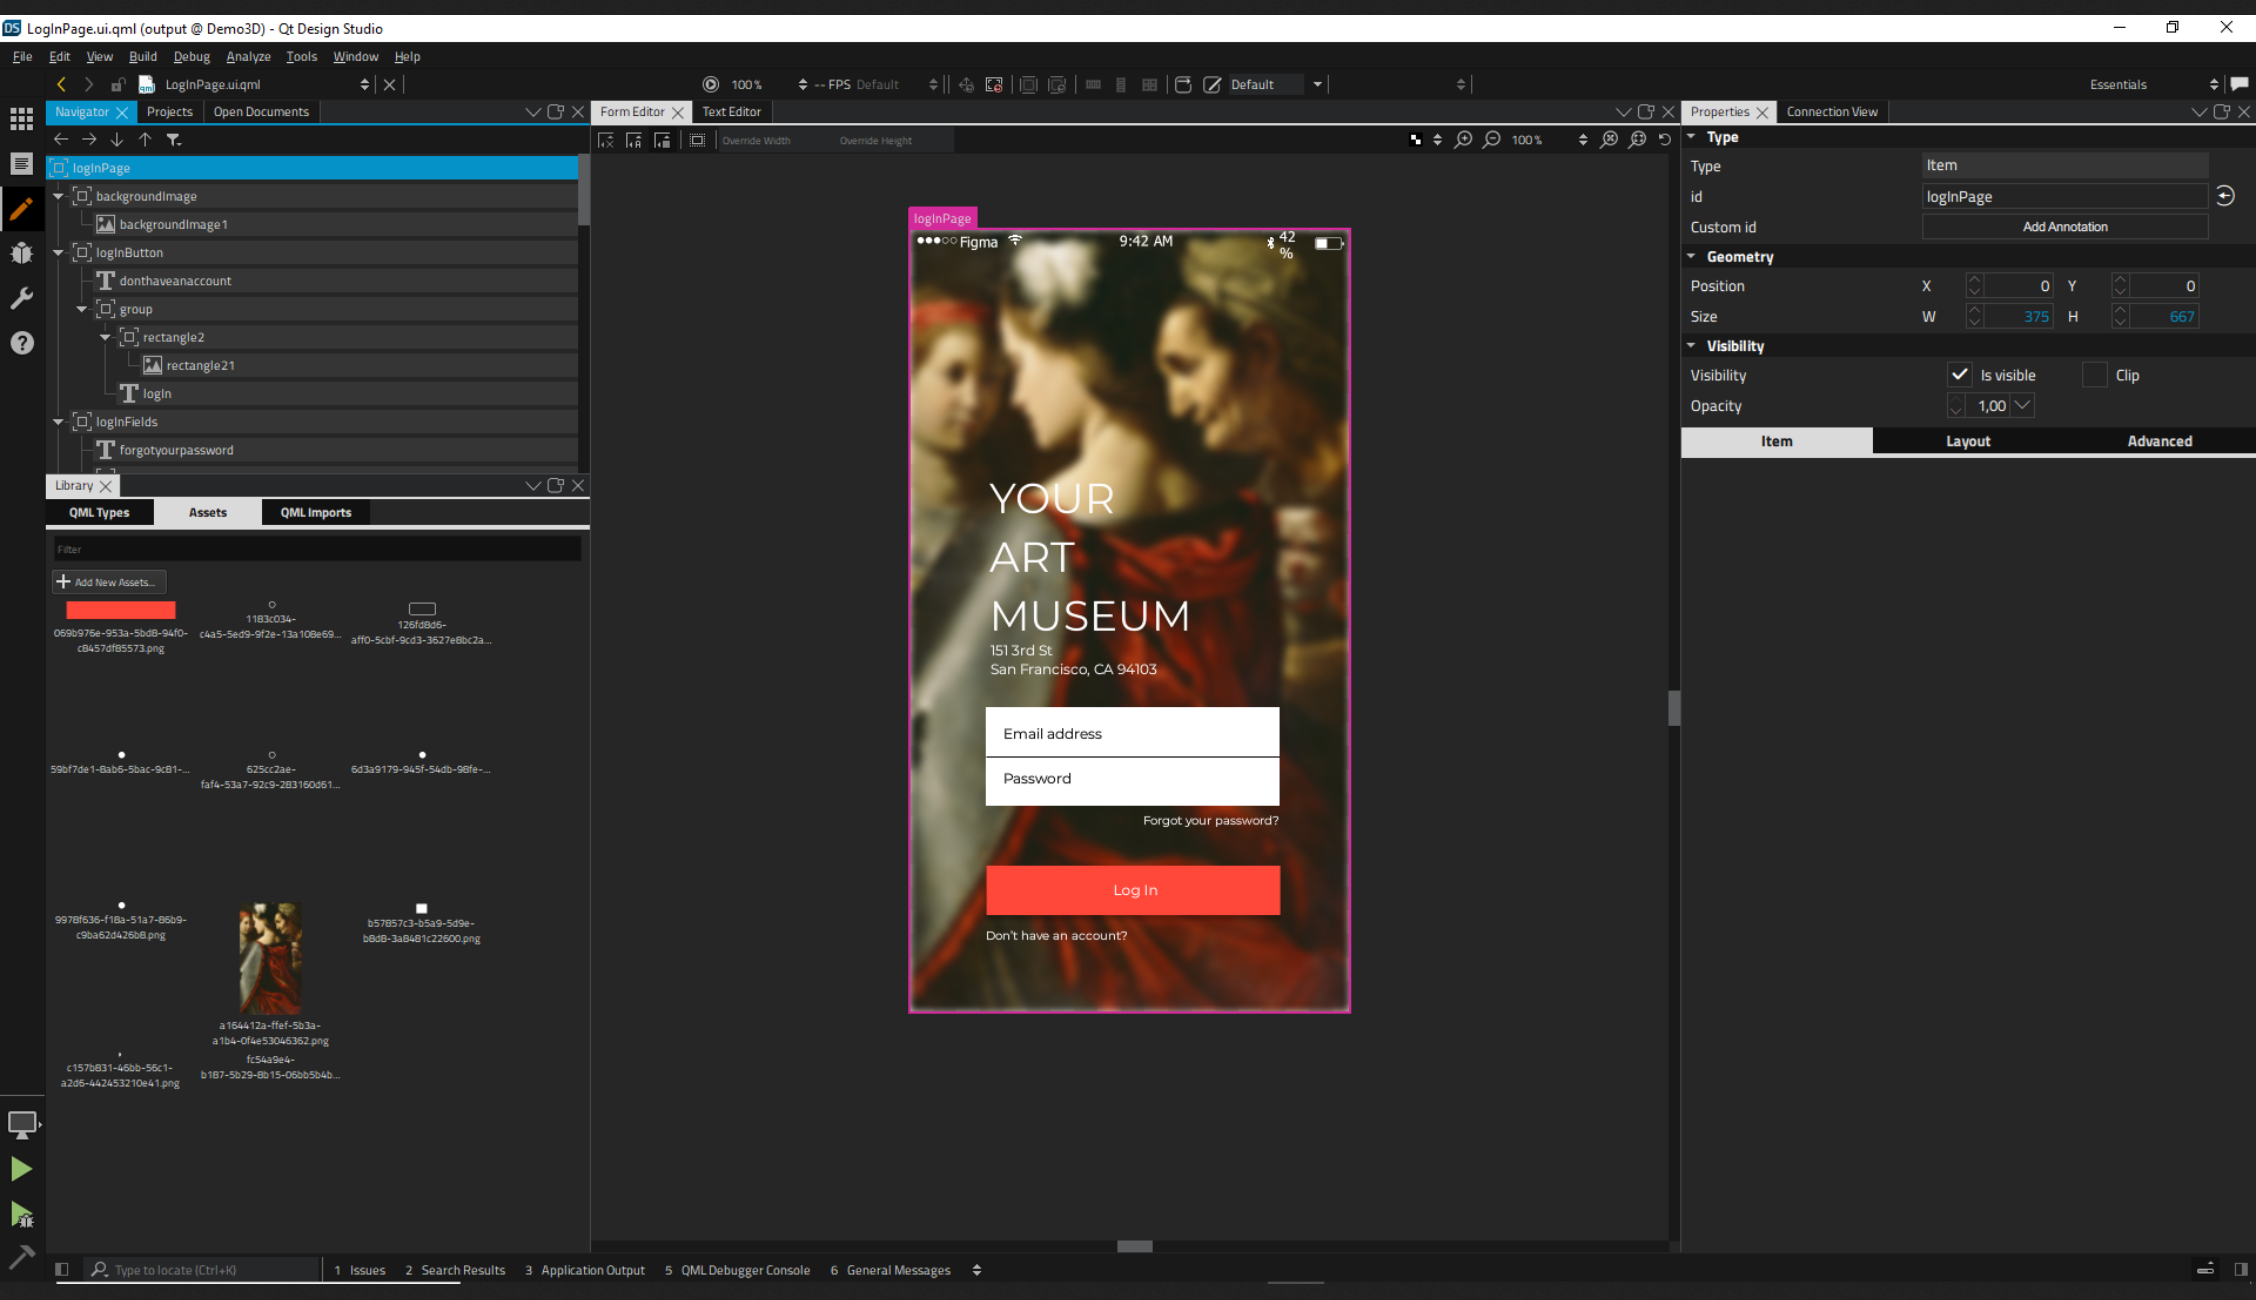
Task: Toggle the id alias export button
Action: (x=2225, y=196)
